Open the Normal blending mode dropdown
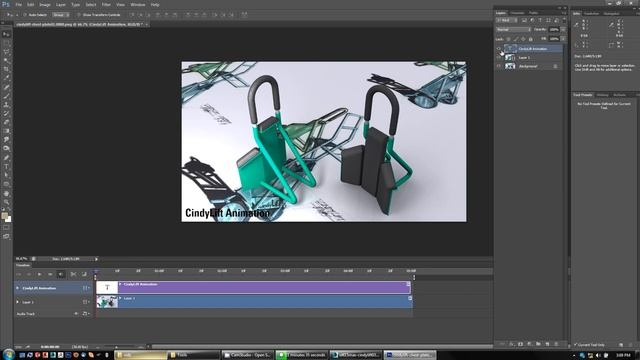Viewport: 640px width, 360px height. [513, 29]
